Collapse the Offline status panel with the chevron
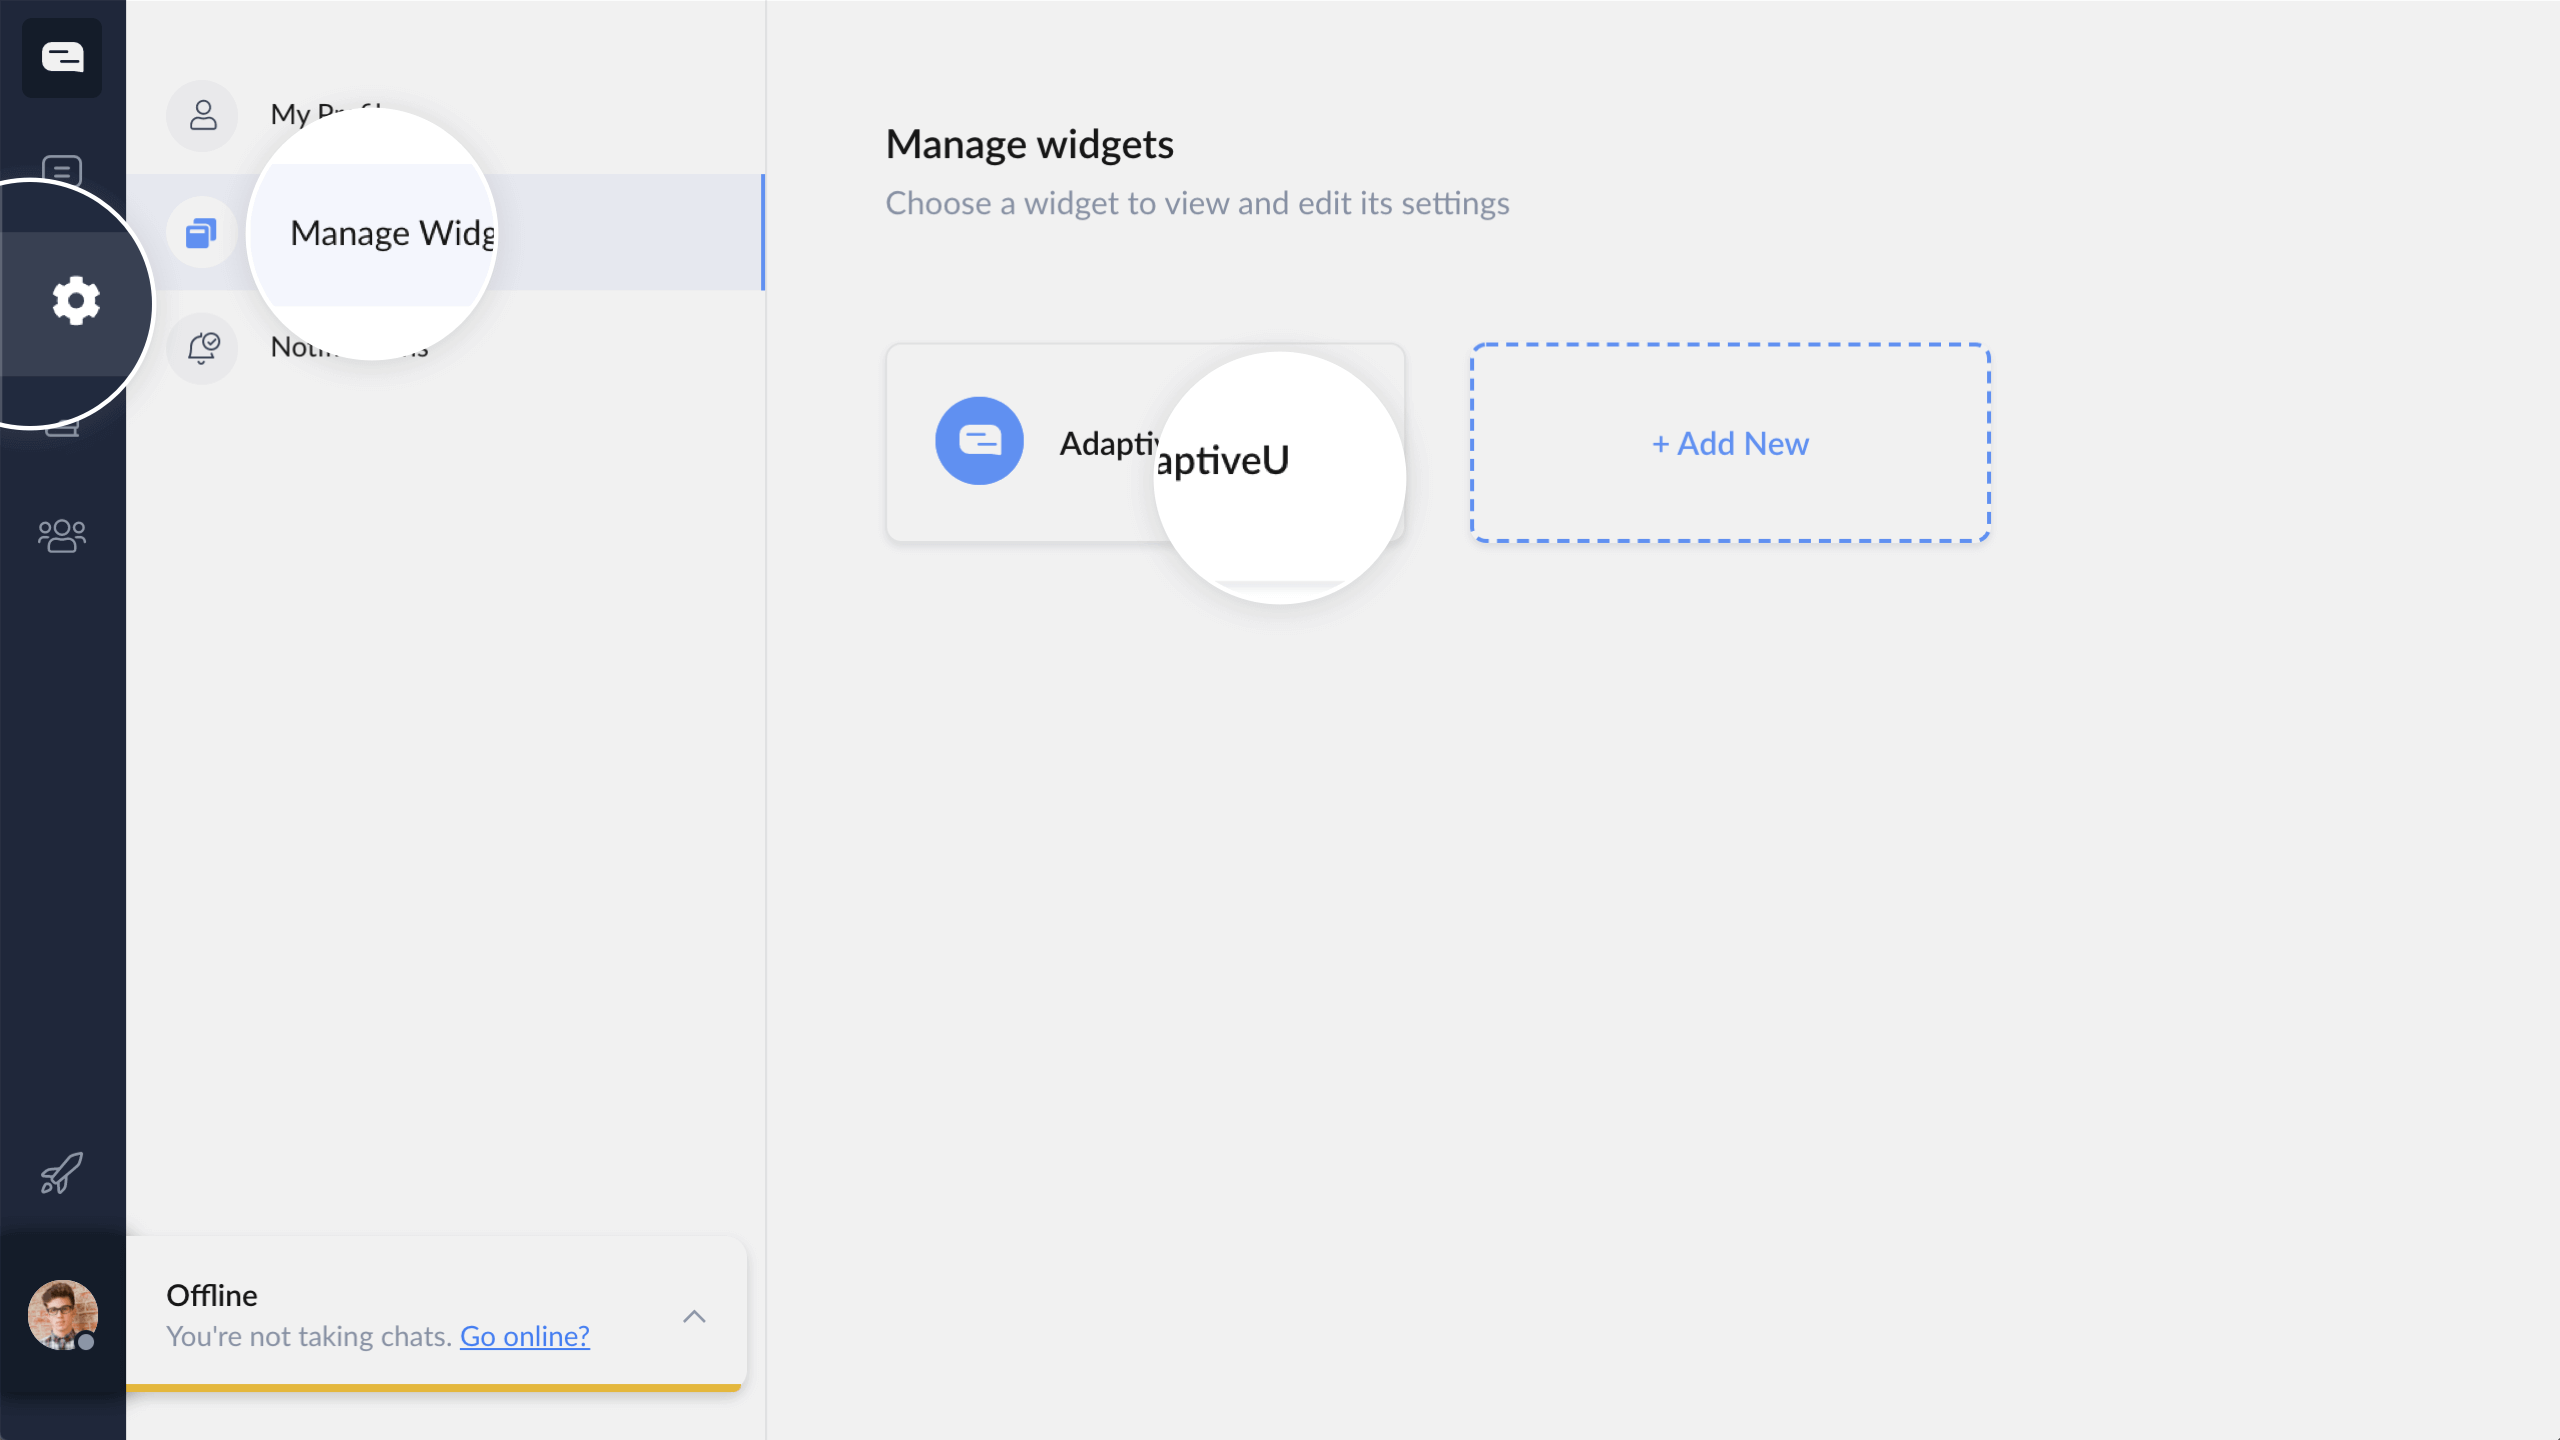2560x1440 pixels. [x=696, y=1318]
